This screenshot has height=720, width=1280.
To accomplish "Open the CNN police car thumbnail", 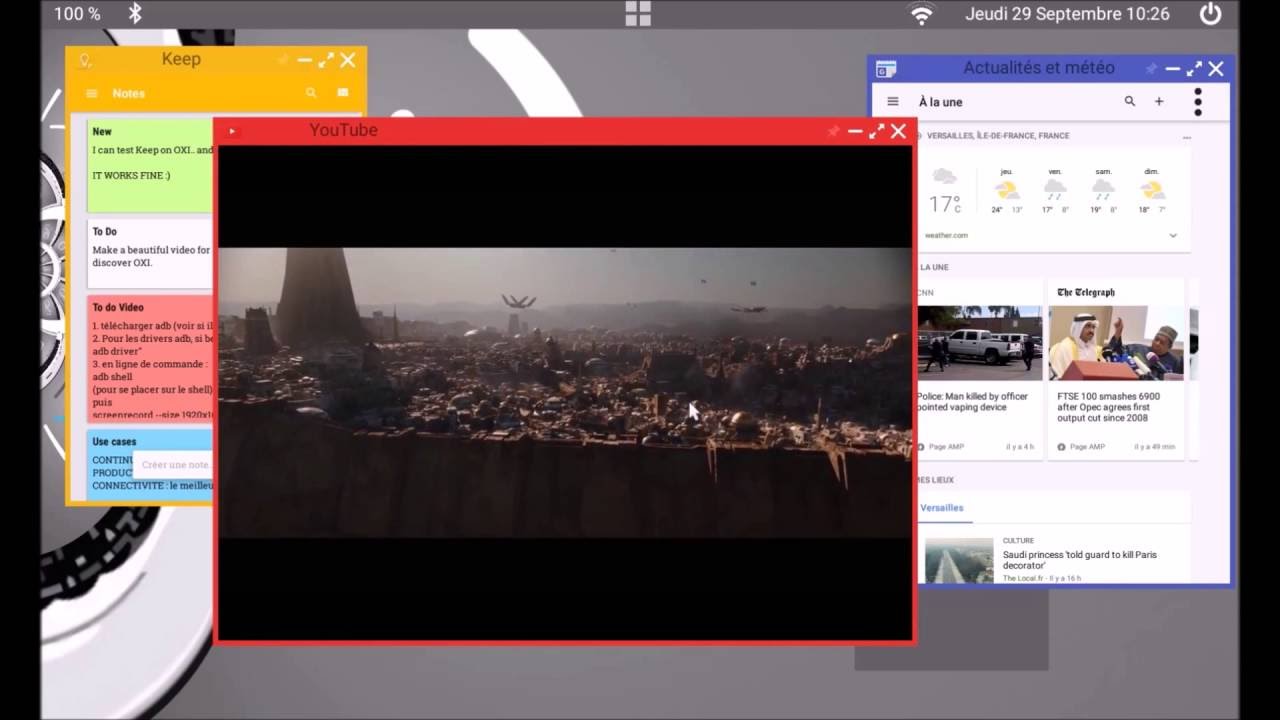I will (x=980, y=343).
